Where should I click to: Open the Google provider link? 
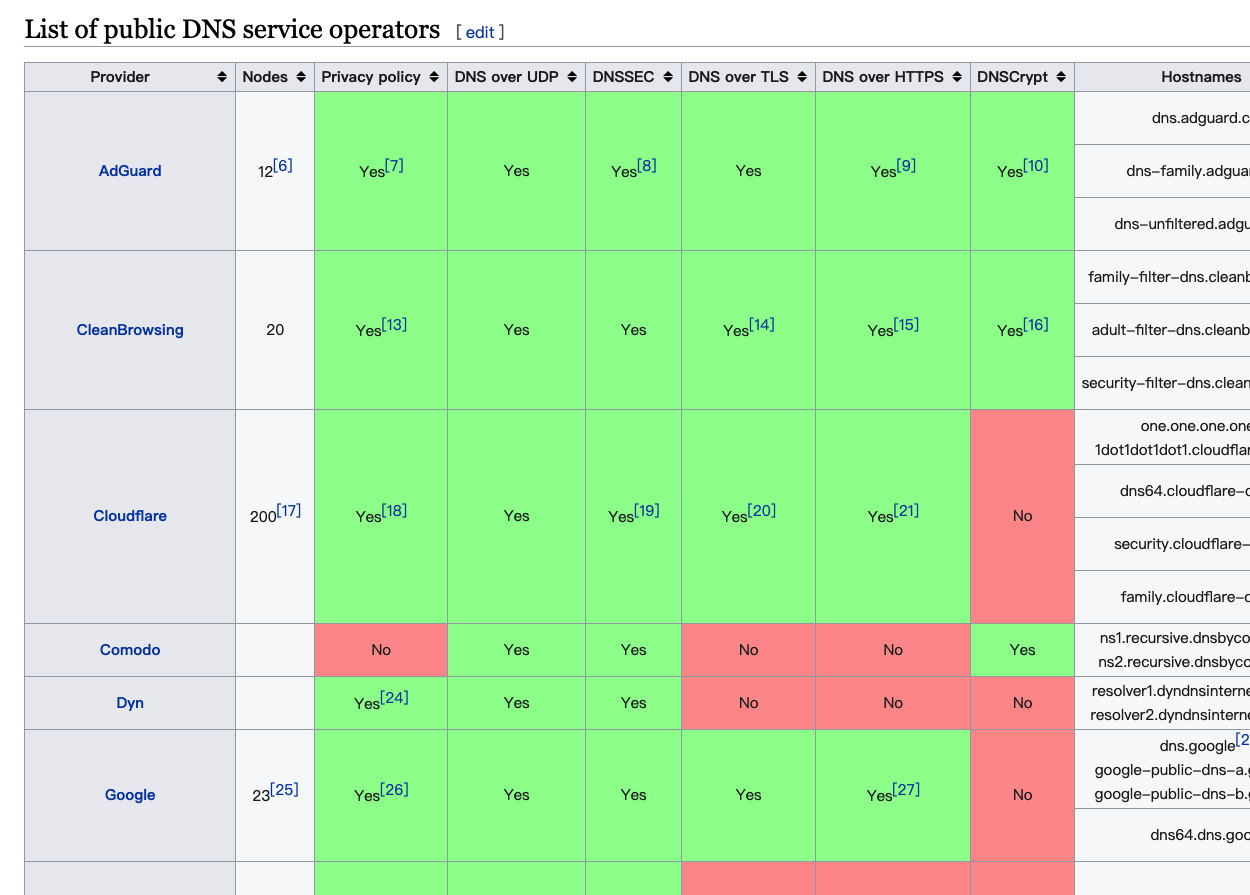[130, 795]
